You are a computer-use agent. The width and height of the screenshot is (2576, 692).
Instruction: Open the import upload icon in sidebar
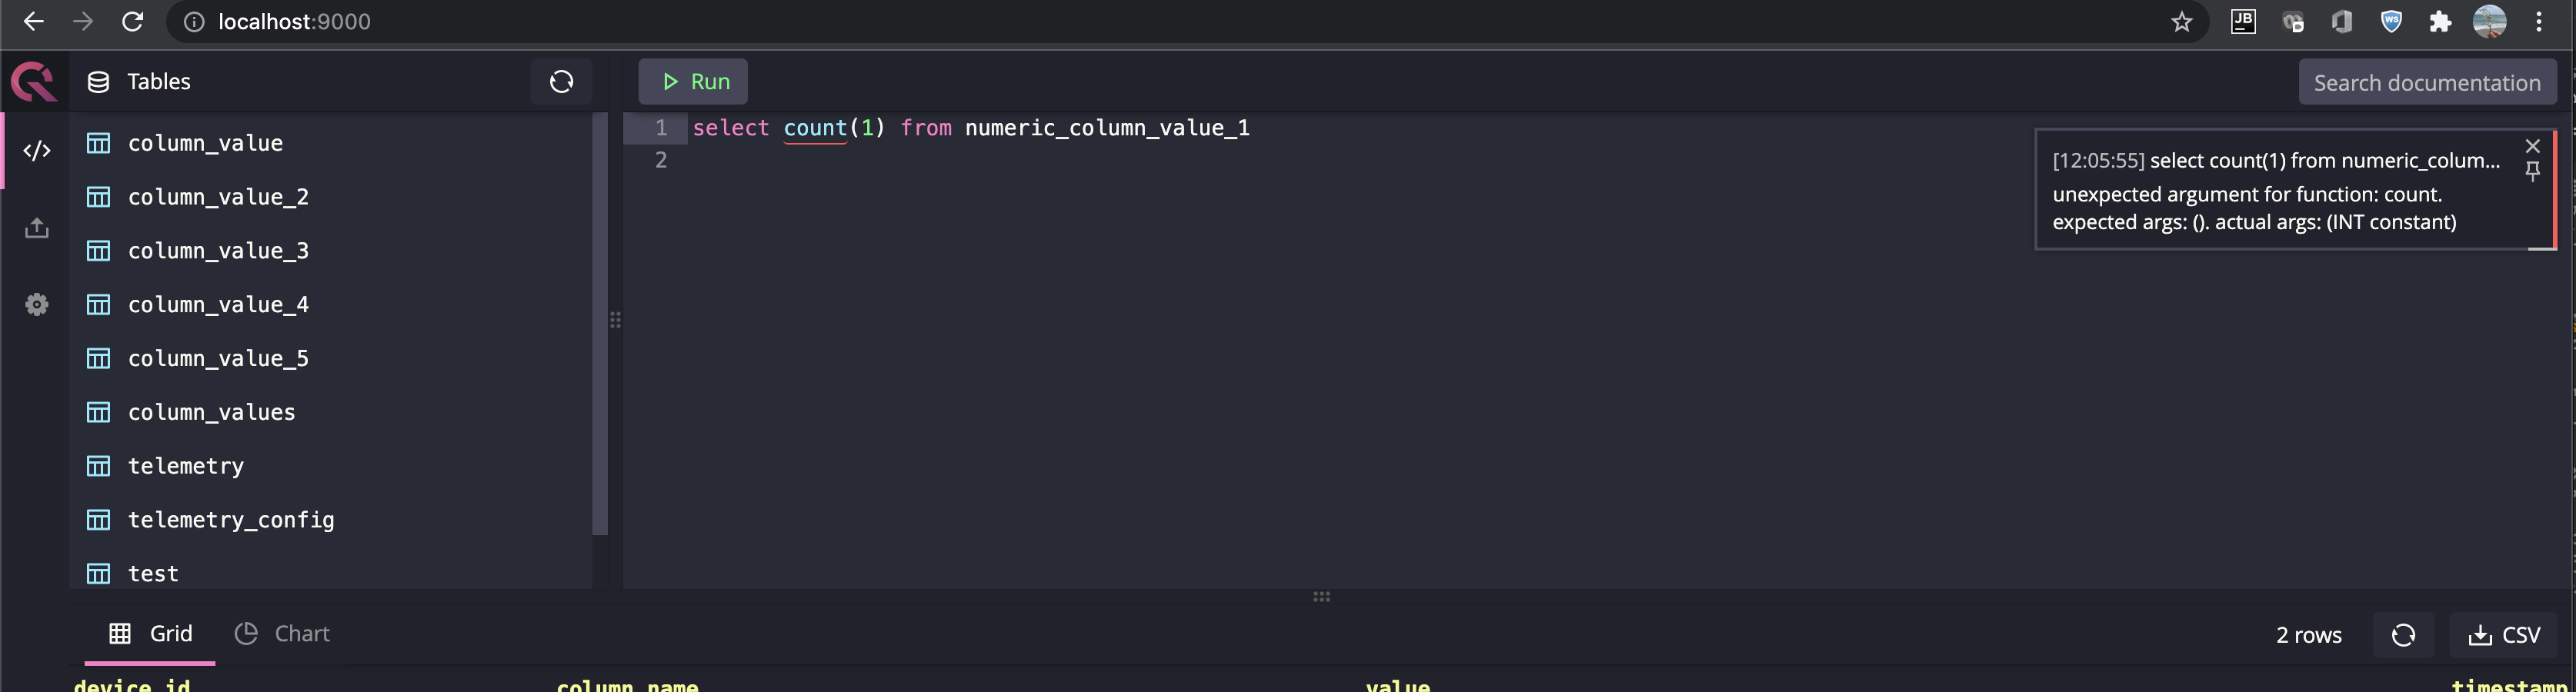pos(37,228)
